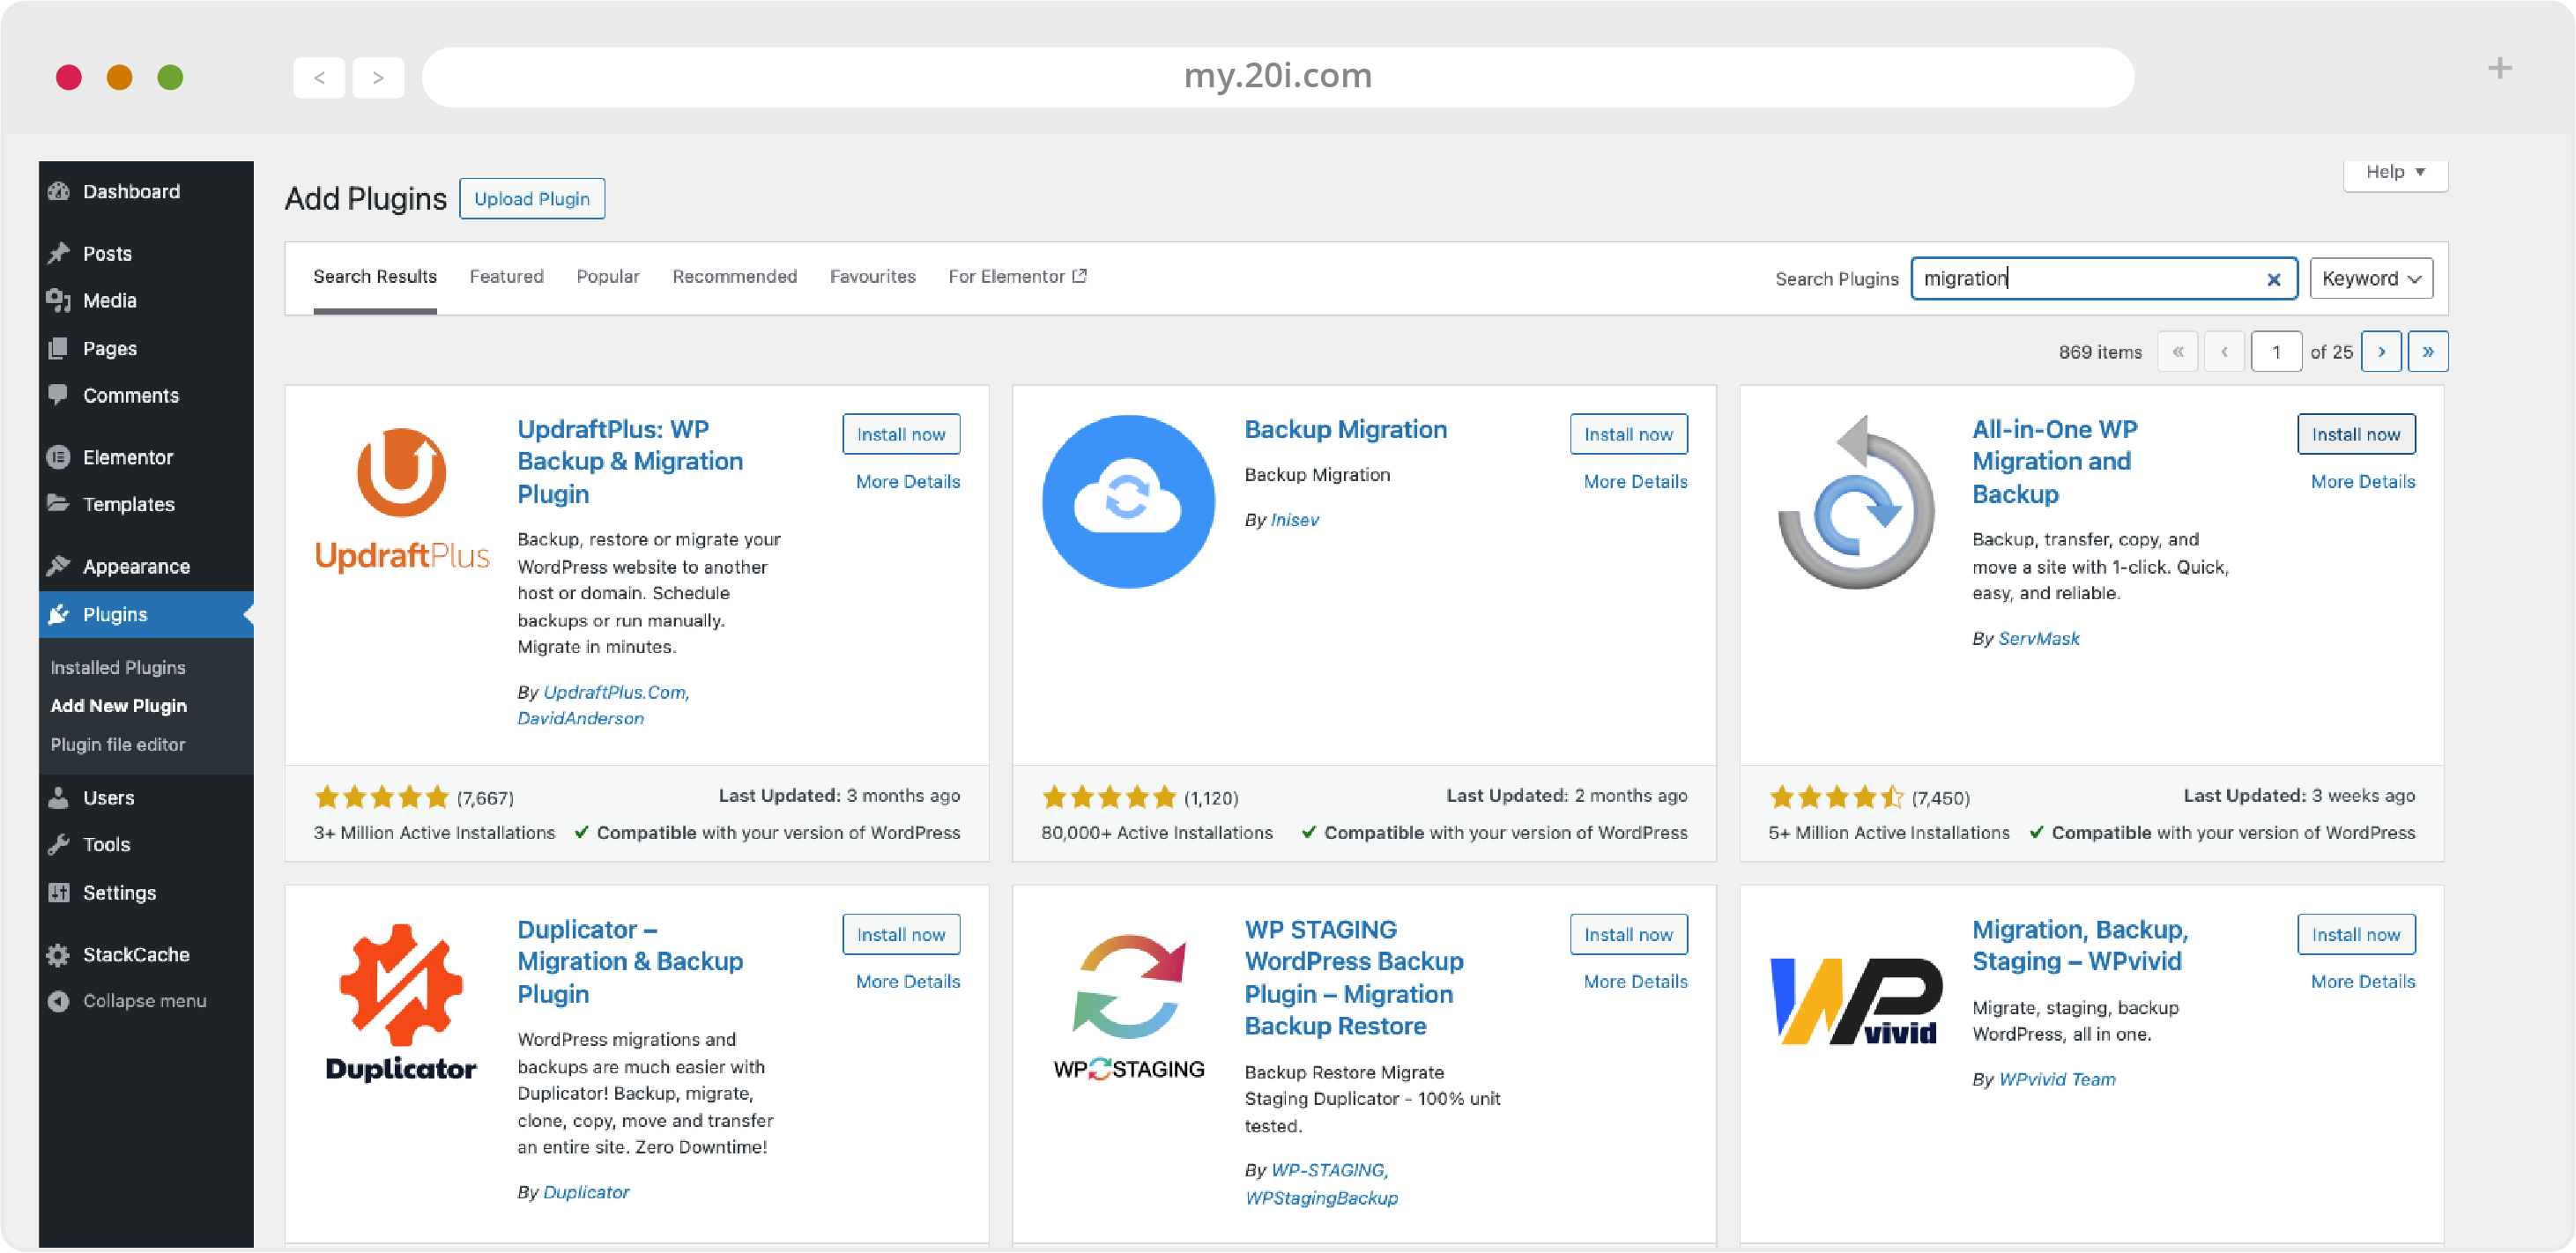The image size is (2576, 1253).
Task: Click browser back arrow button
Action: tap(319, 77)
